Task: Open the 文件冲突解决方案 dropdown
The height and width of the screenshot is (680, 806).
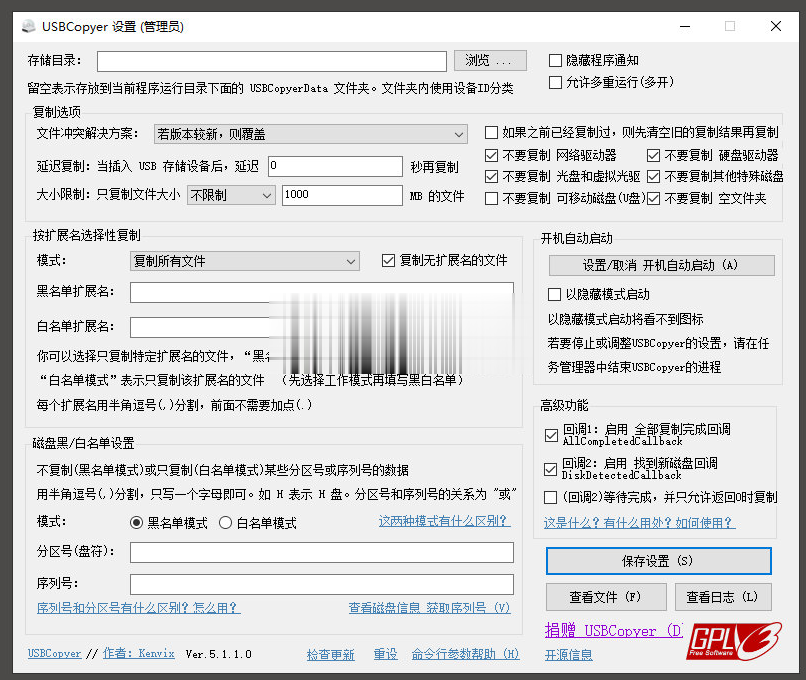Action: pyautogui.click(x=310, y=134)
